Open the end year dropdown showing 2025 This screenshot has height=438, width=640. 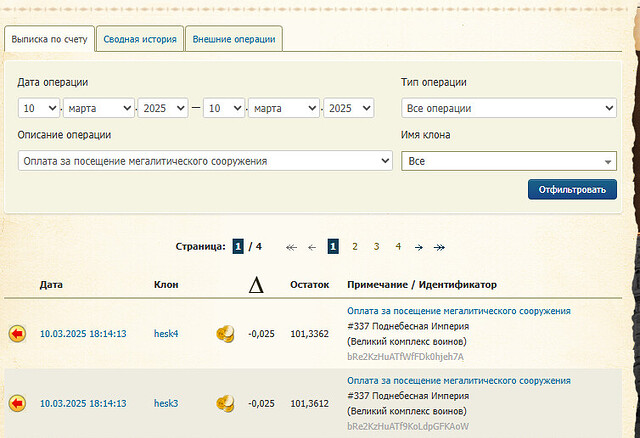coord(348,108)
